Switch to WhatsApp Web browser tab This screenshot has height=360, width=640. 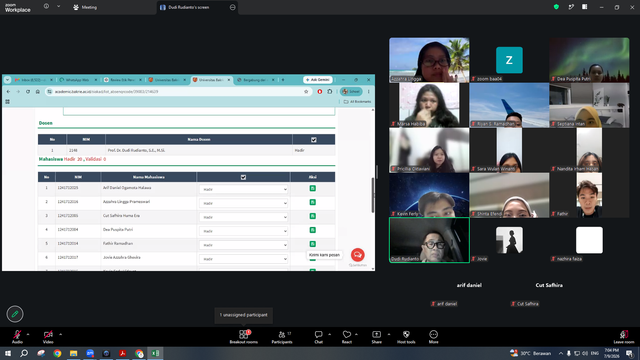(77, 80)
